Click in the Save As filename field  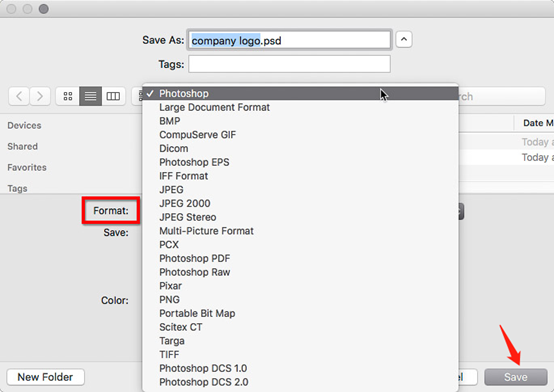[x=289, y=40]
